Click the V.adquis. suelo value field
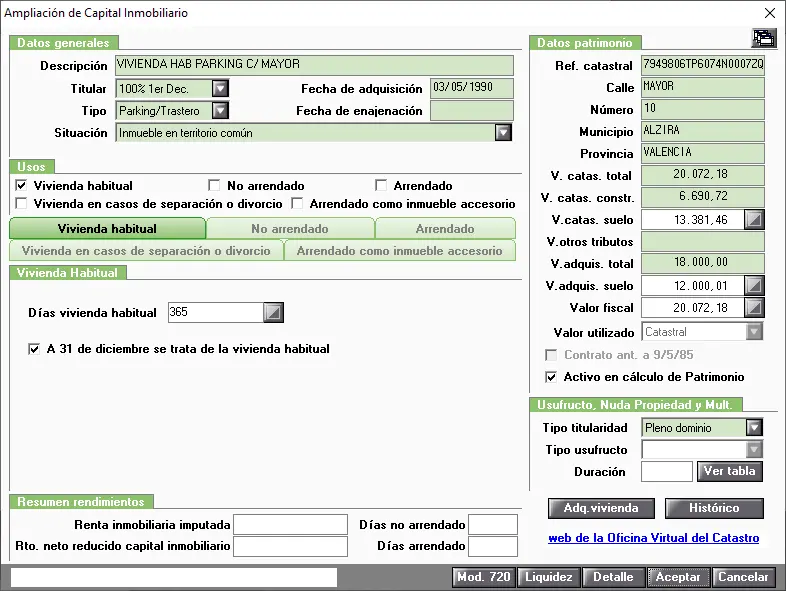Viewport: 786px width, 591px height. point(693,286)
